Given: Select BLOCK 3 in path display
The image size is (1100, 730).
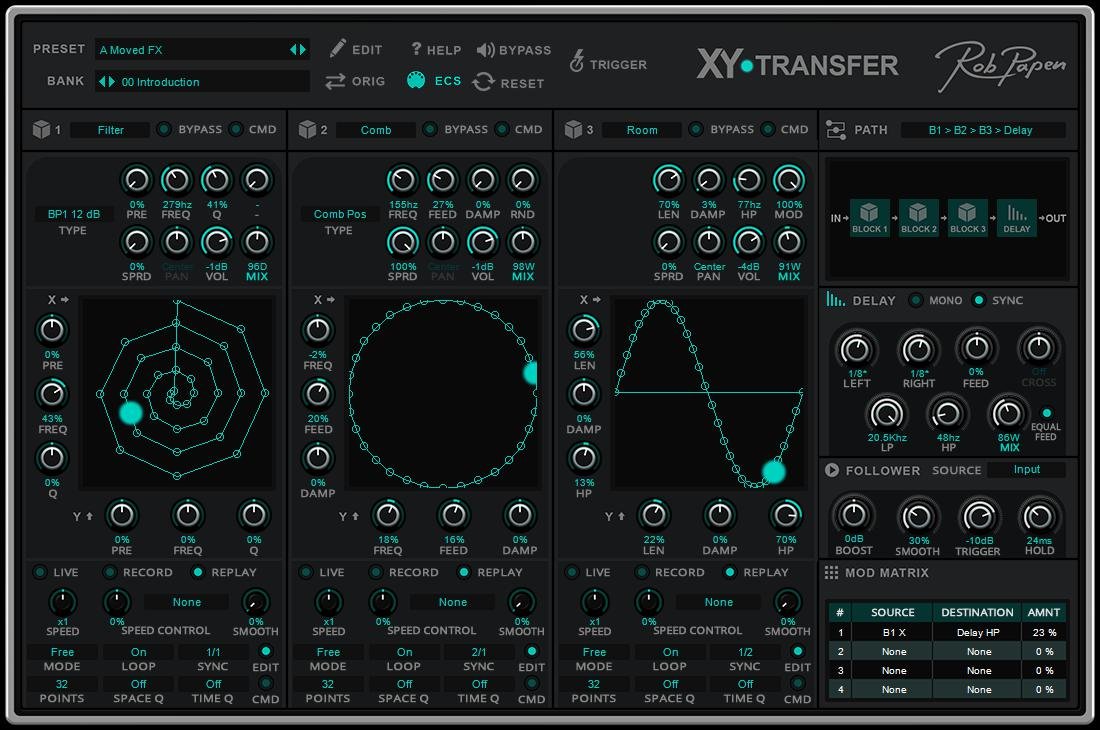Looking at the screenshot, I should coord(967,217).
